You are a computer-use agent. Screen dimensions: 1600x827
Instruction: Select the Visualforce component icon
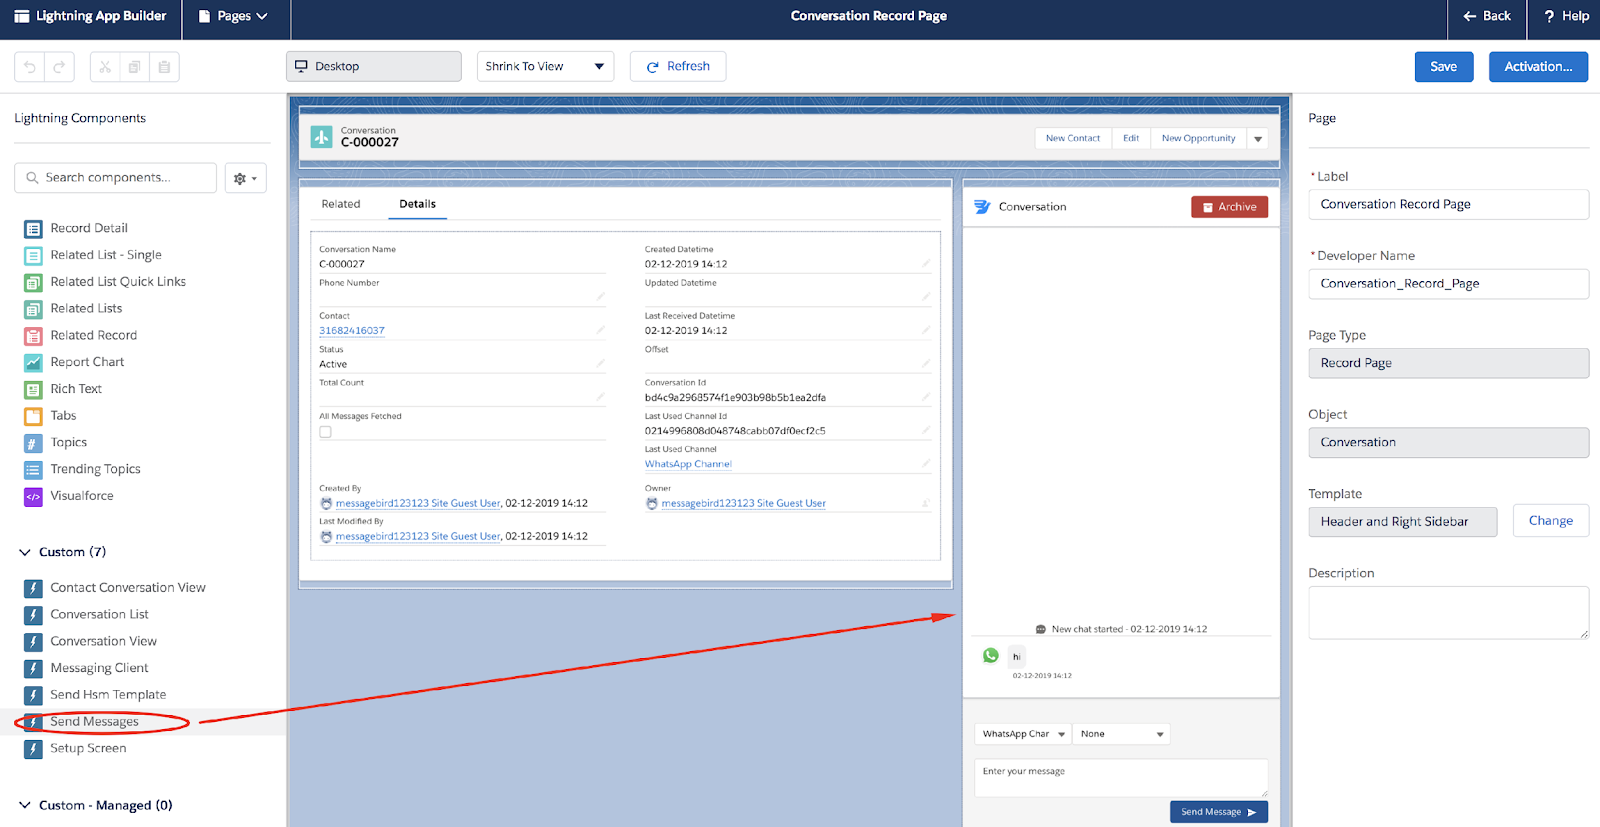click(x=33, y=496)
